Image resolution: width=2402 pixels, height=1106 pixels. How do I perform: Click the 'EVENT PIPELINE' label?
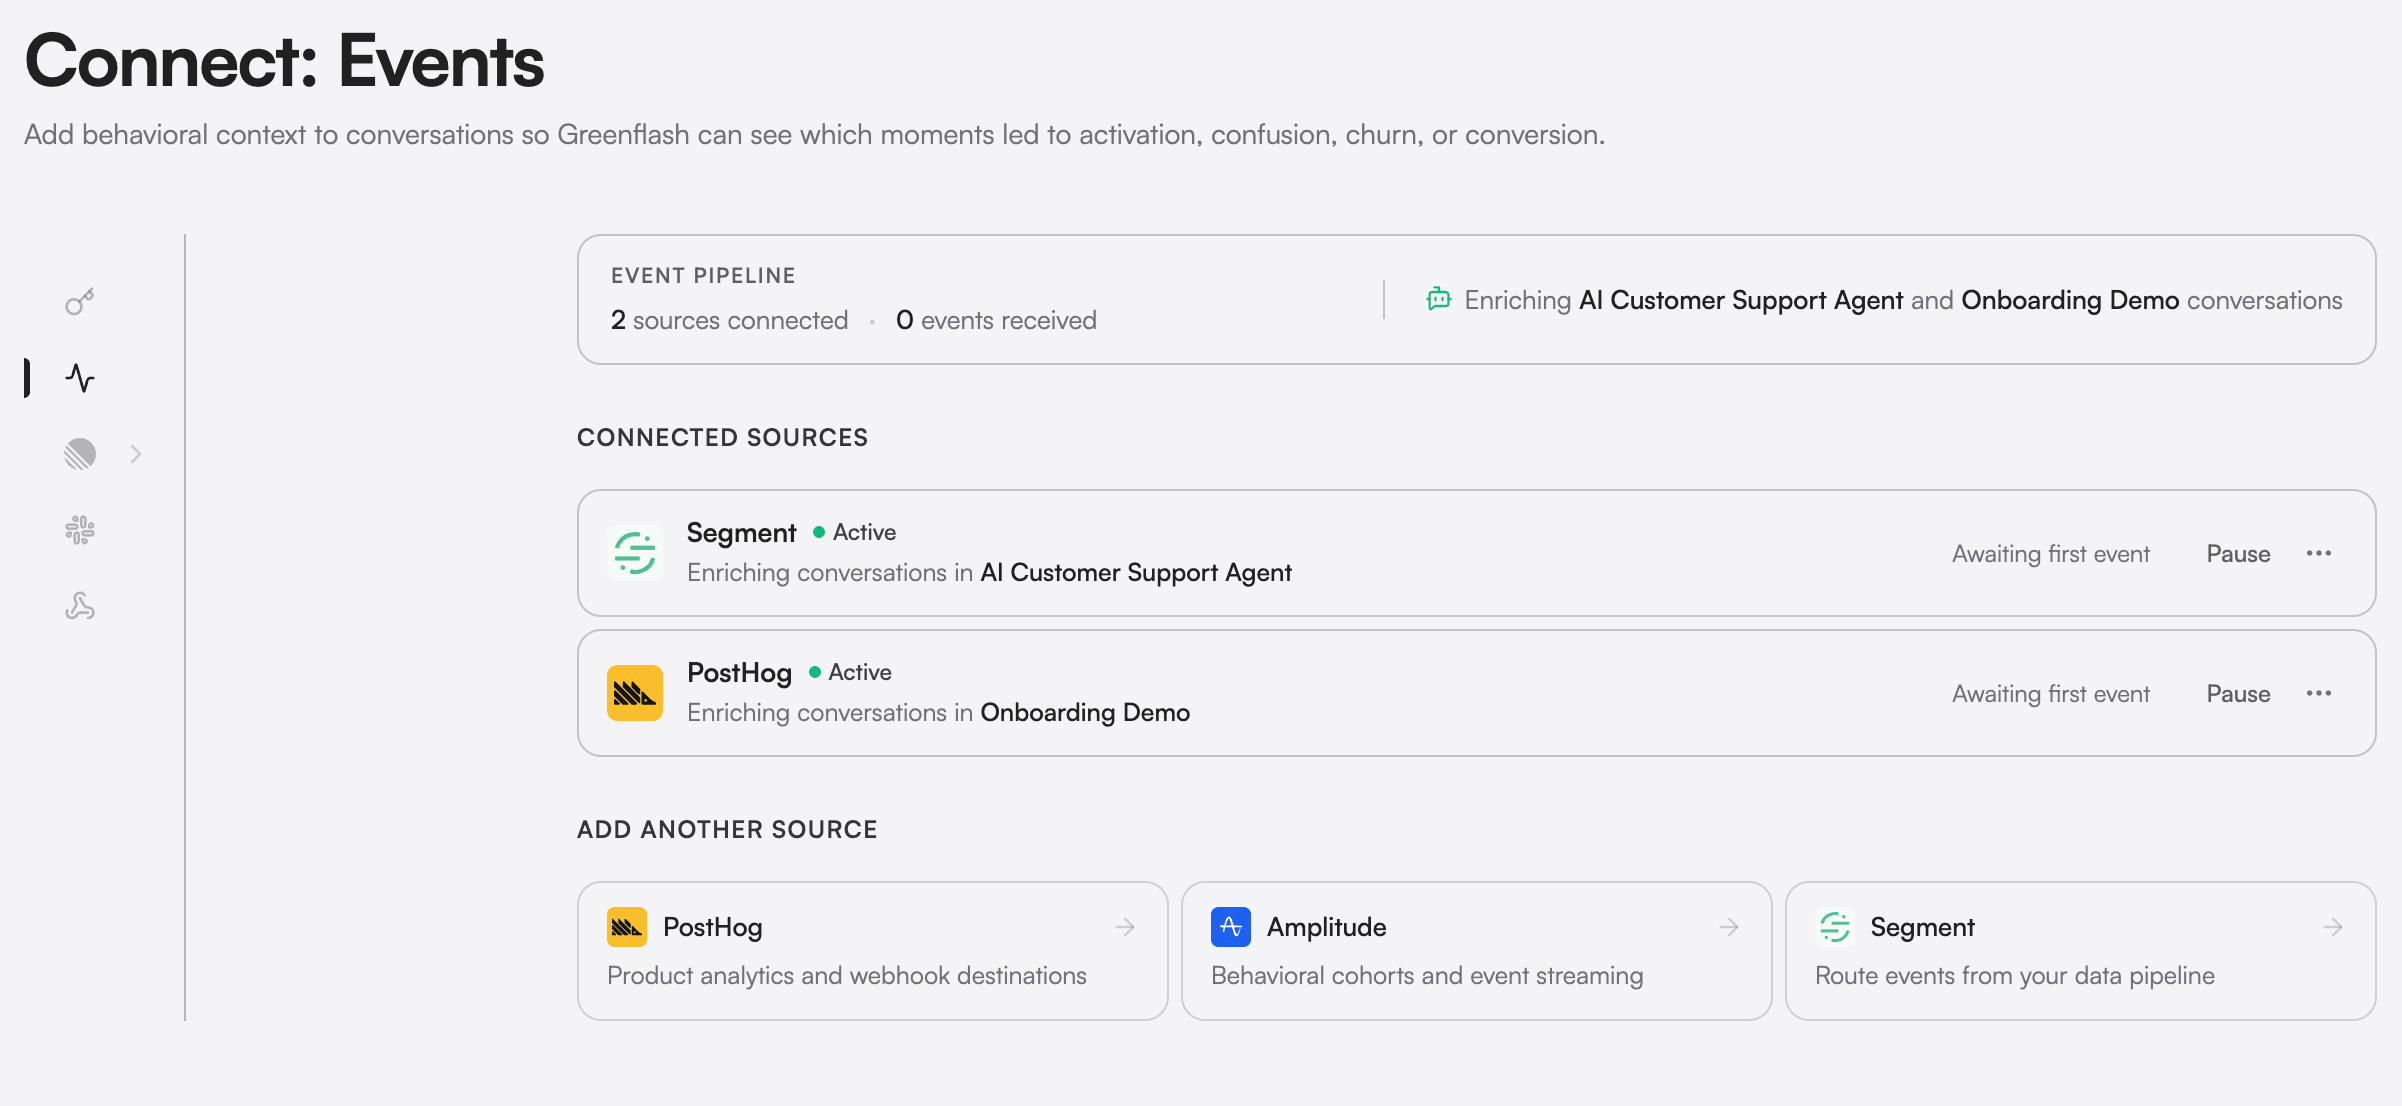703,275
